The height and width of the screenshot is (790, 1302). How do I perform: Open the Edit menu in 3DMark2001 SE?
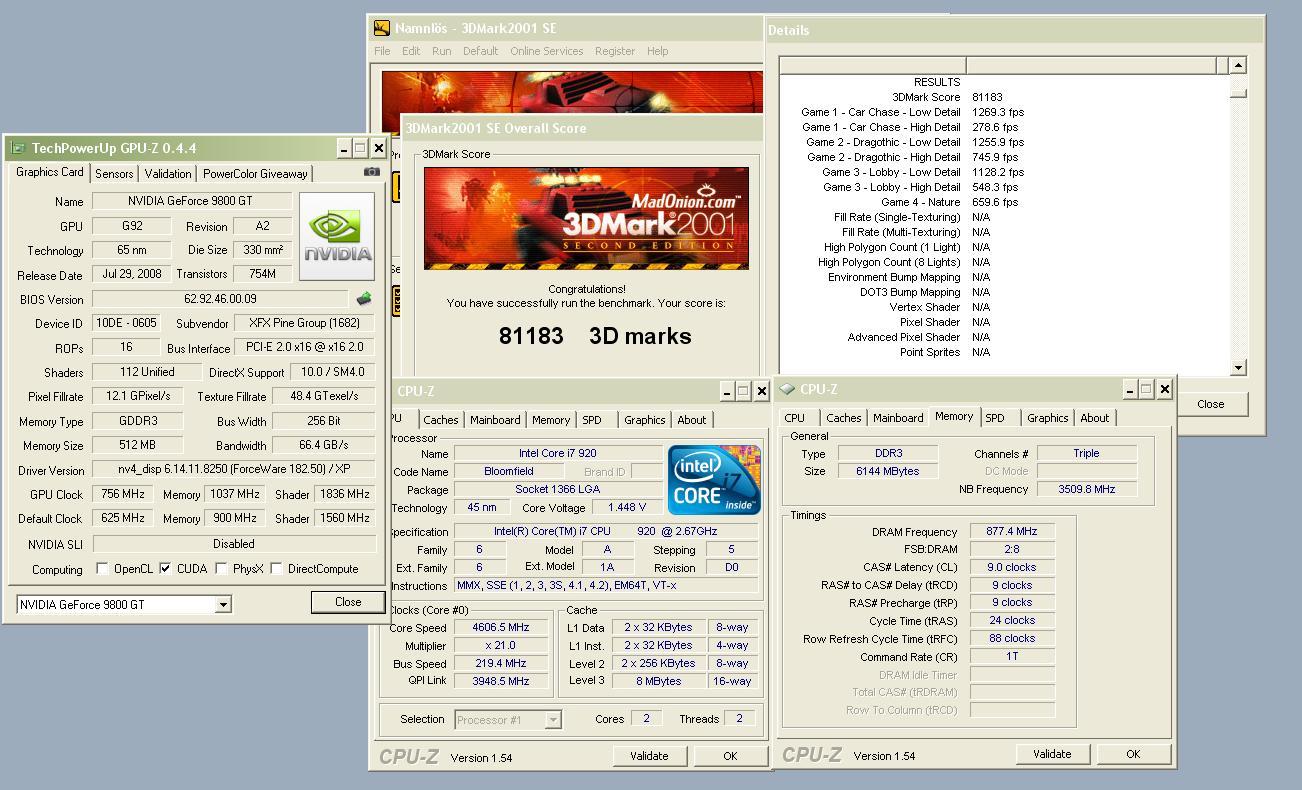click(x=411, y=51)
